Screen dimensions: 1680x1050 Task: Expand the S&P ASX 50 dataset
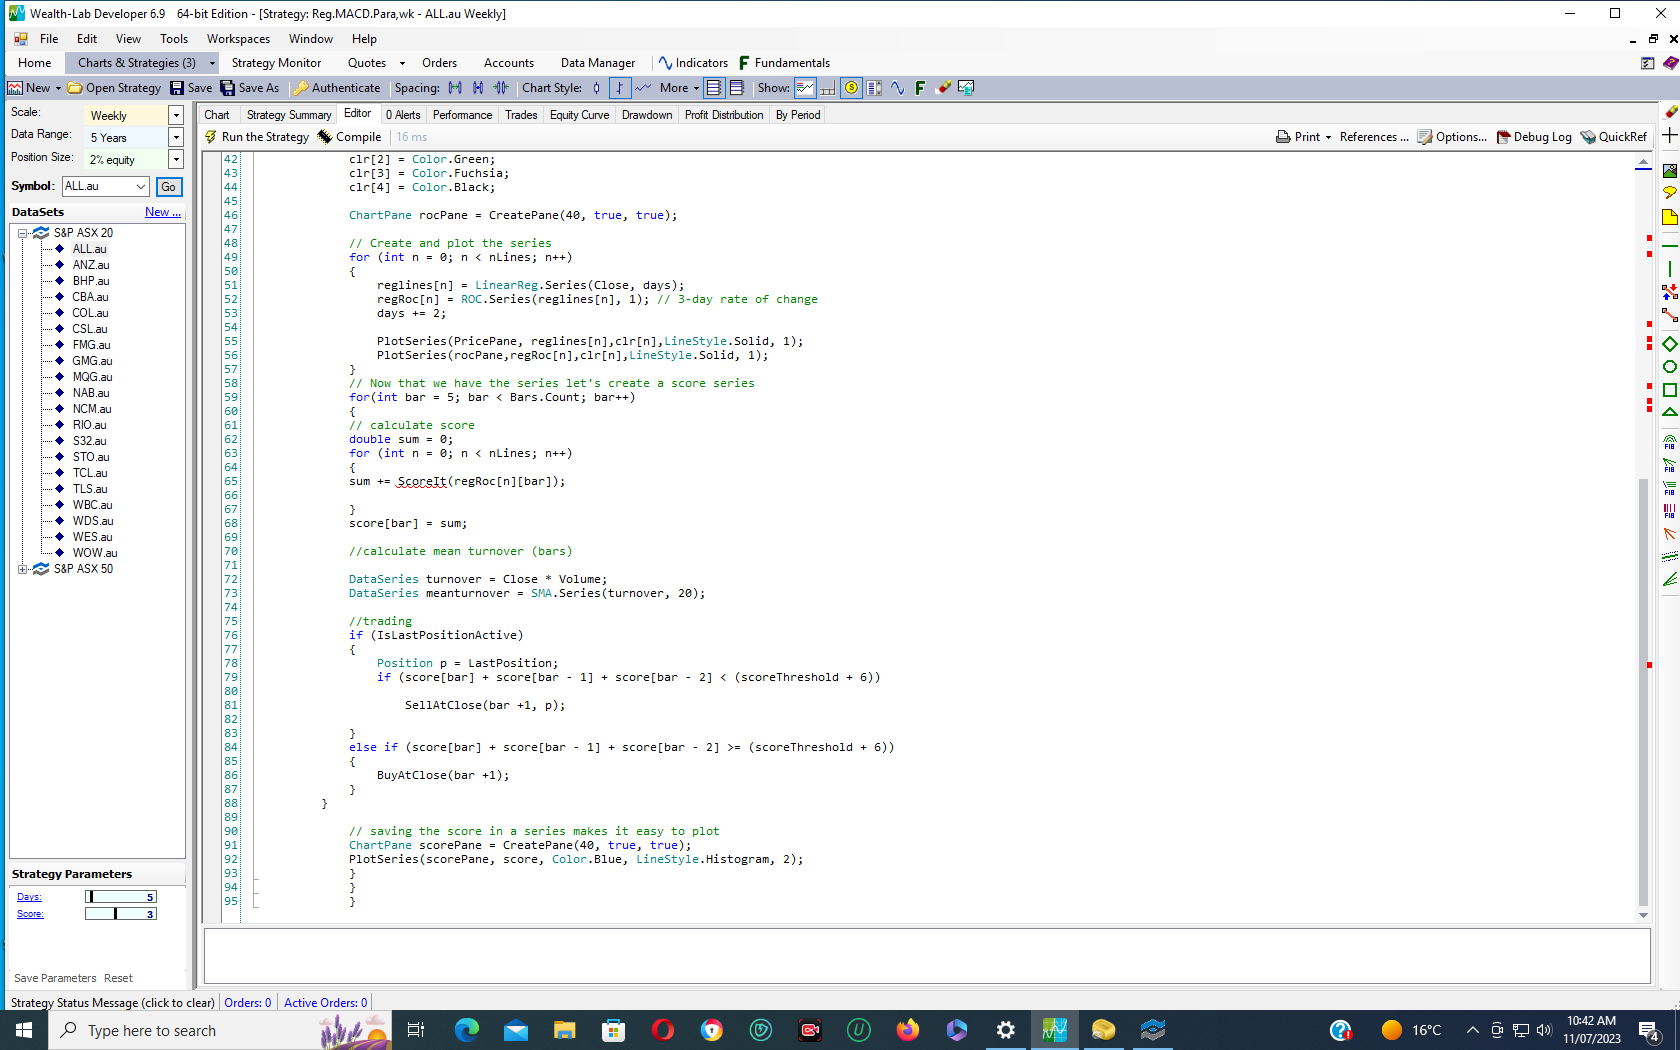click(22, 569)
